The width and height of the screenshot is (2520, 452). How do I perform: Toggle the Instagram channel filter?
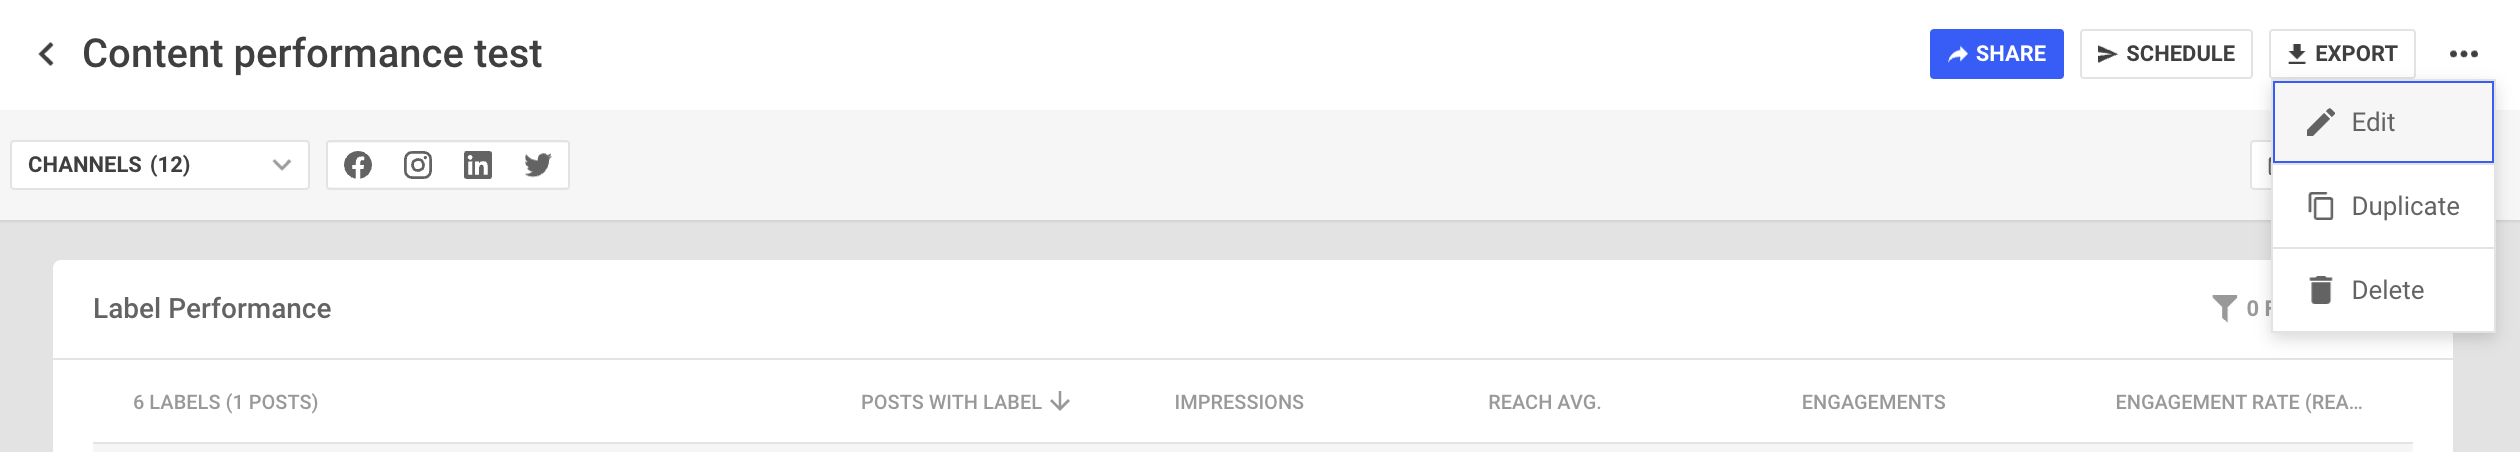418,165
